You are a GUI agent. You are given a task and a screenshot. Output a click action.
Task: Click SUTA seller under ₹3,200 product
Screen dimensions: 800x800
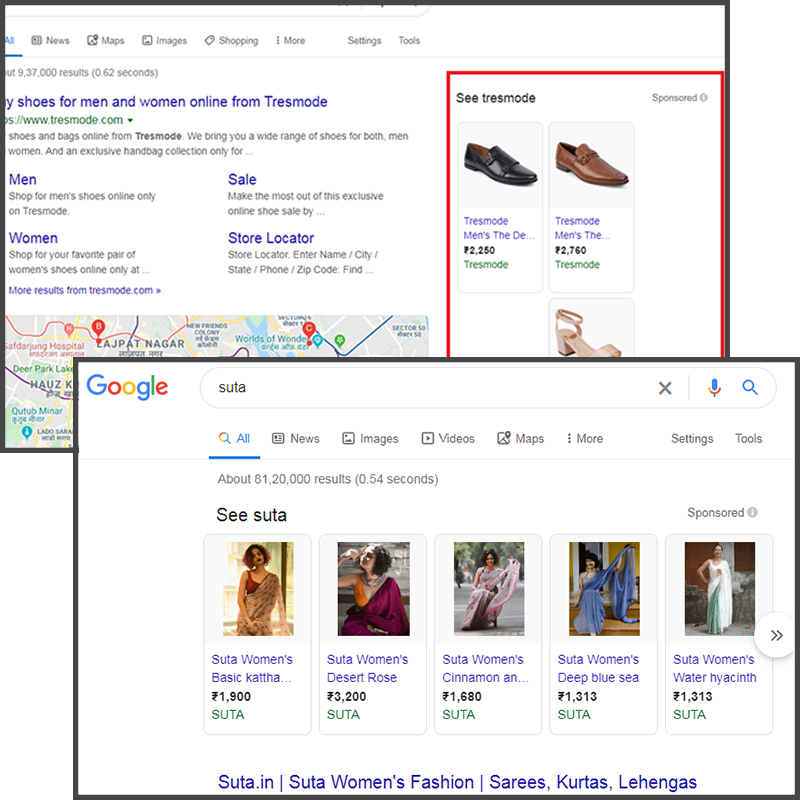pos(343,714)
